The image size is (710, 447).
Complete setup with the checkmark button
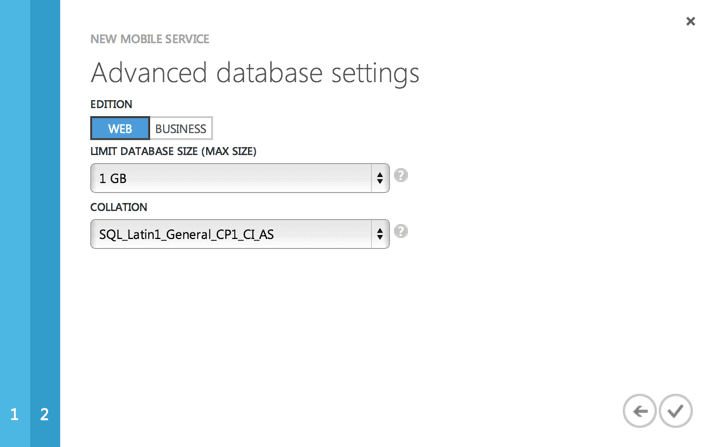pos(676,410)
